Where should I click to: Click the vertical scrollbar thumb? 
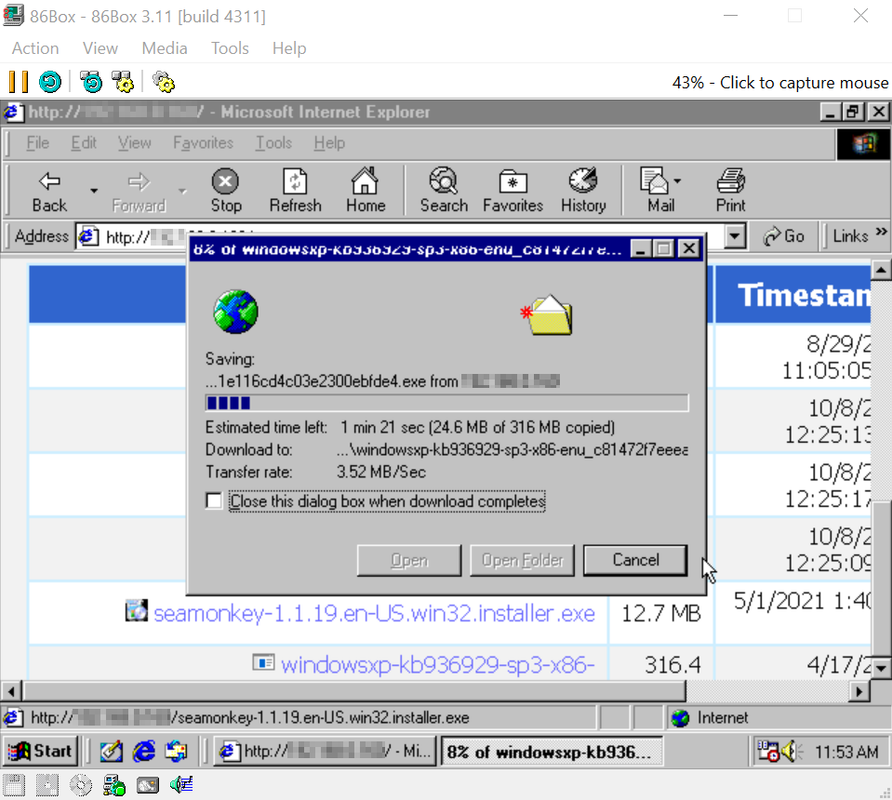(881, 578)
